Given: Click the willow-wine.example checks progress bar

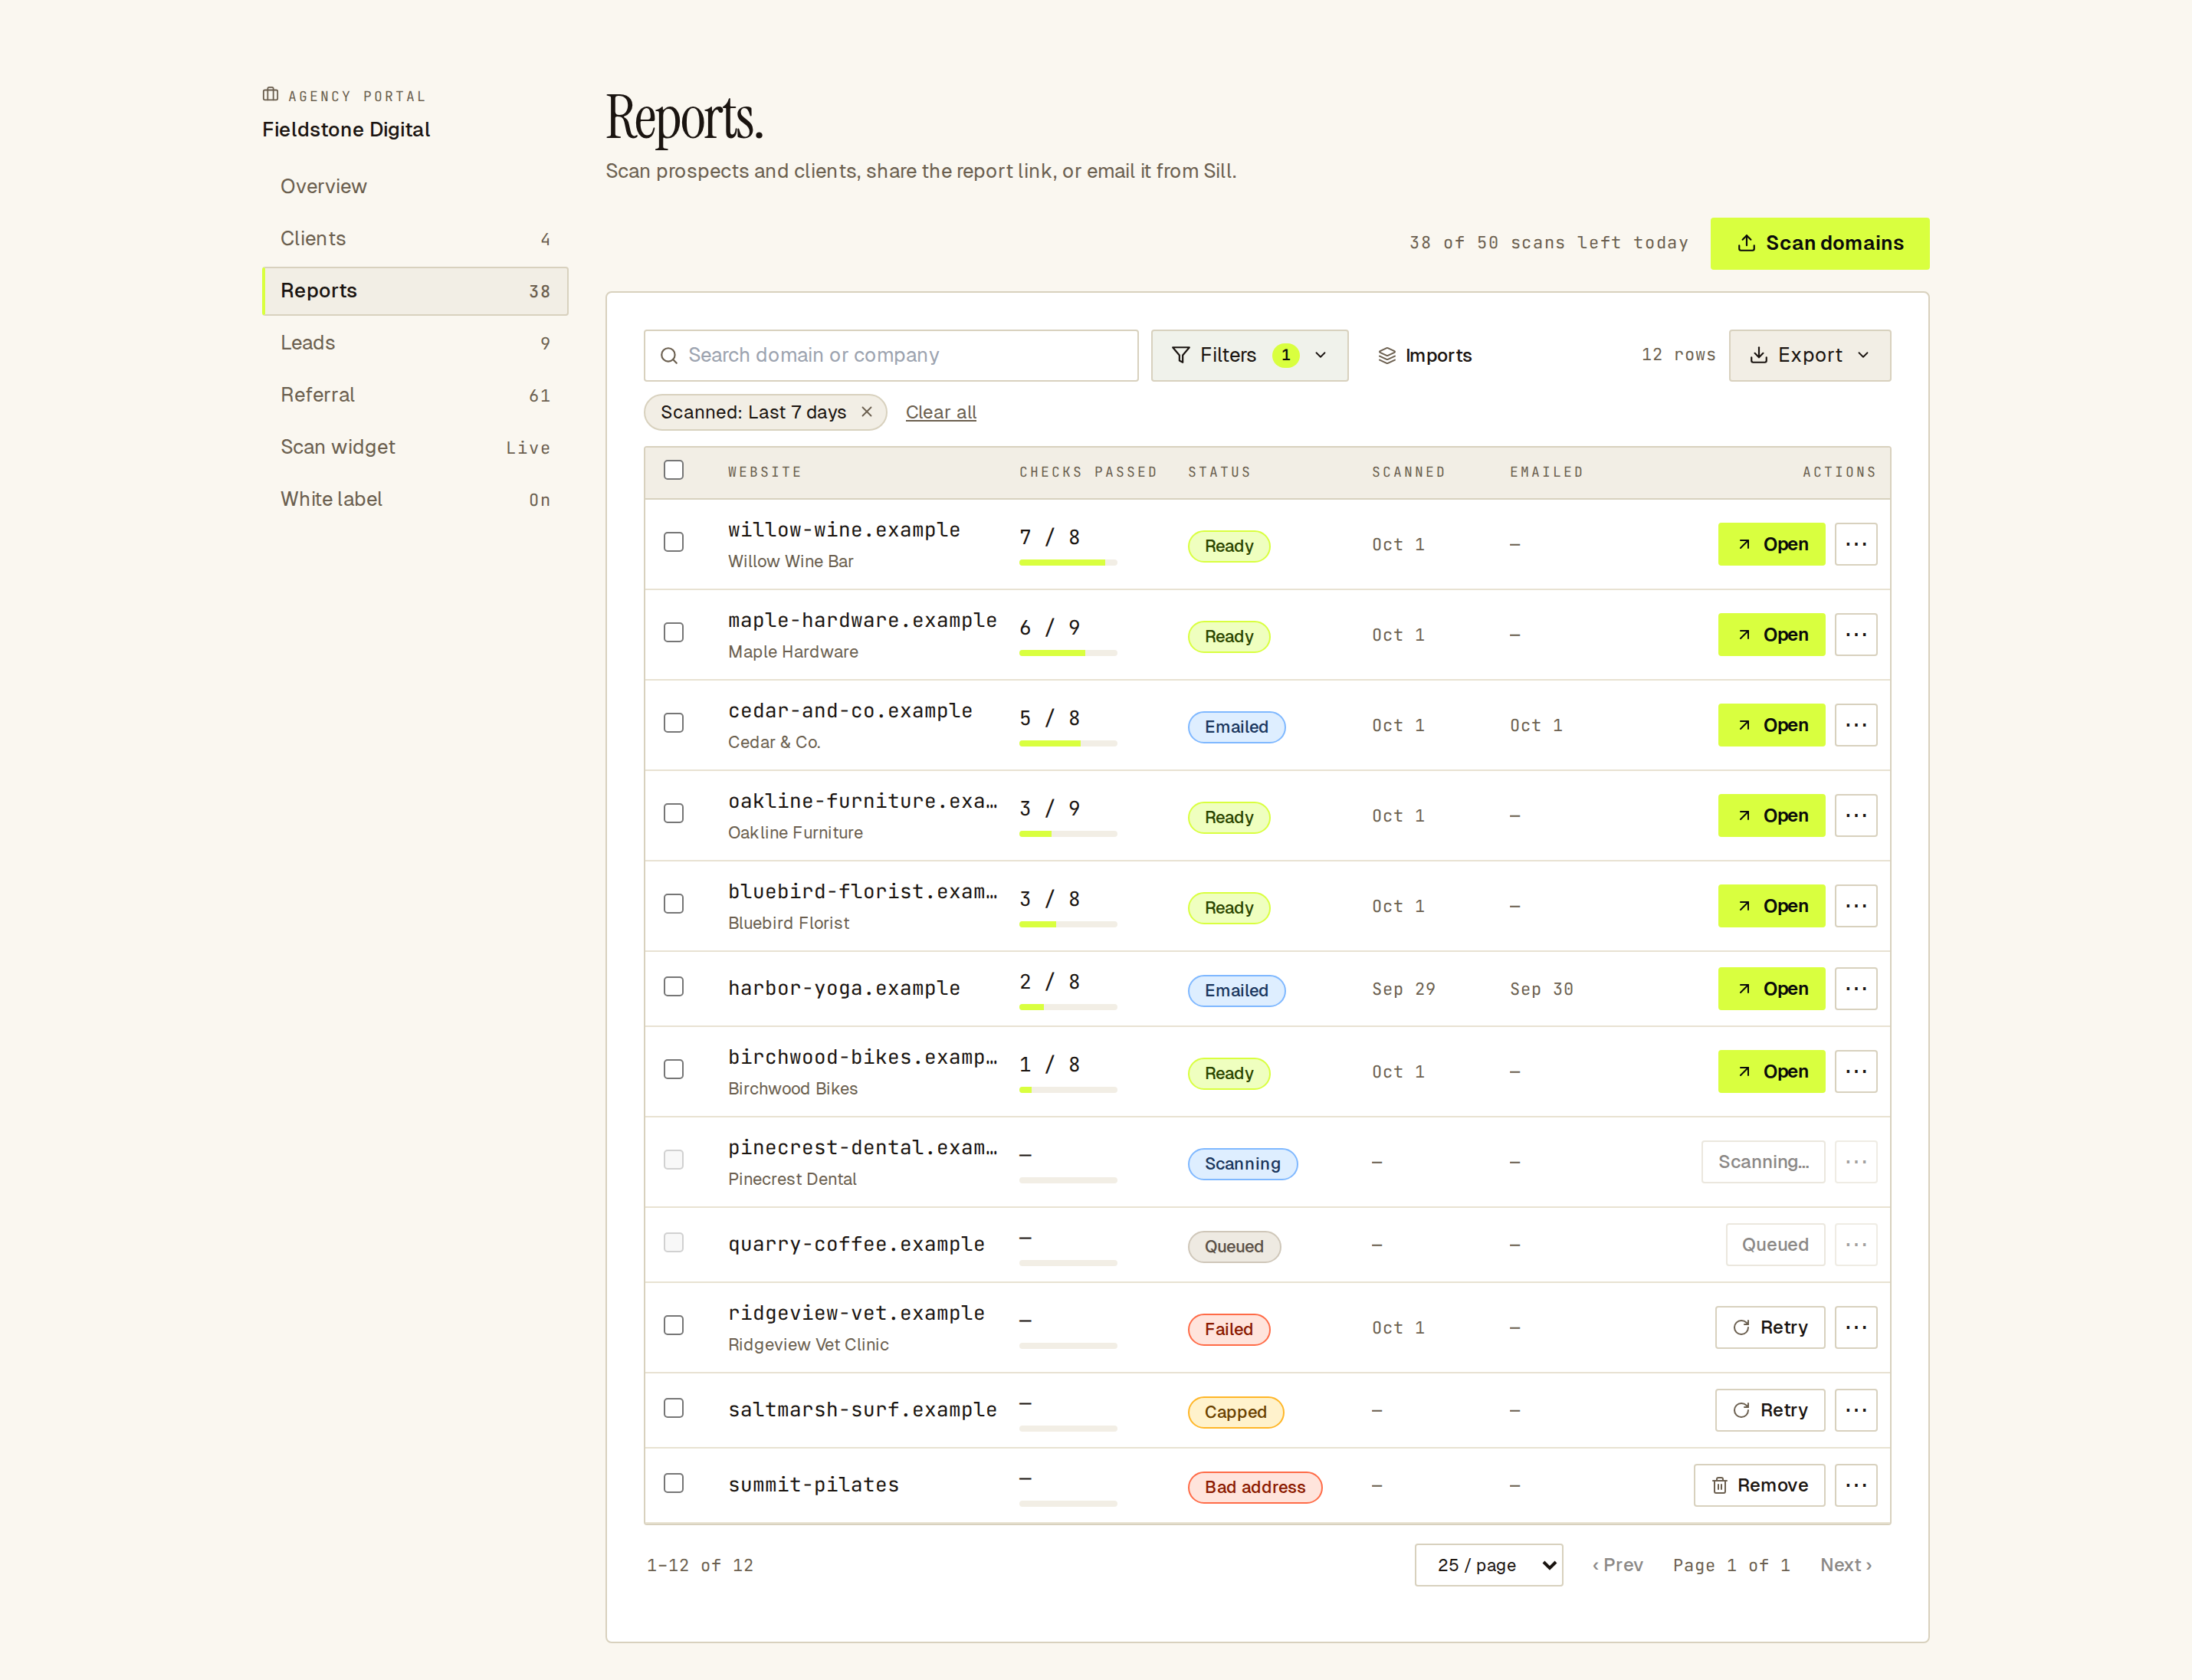Looking at the screenshot, I should coord(1068,563).
